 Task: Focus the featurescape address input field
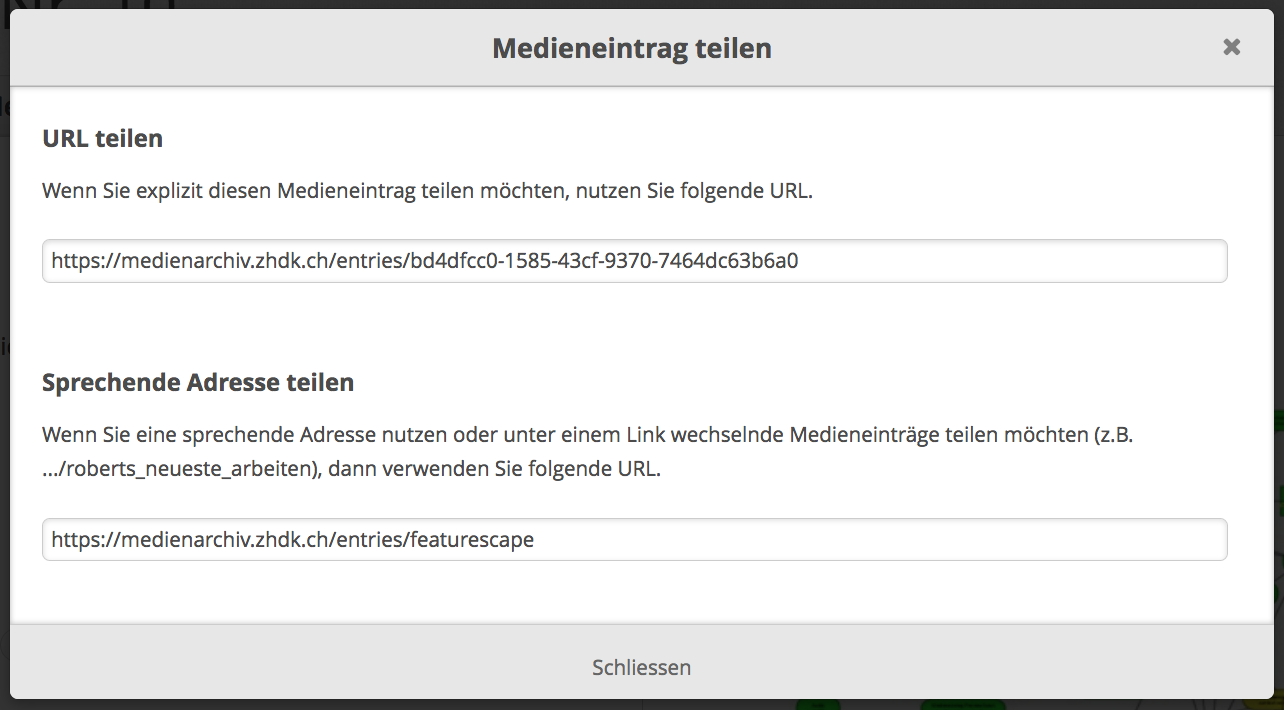tap(634, 540)
